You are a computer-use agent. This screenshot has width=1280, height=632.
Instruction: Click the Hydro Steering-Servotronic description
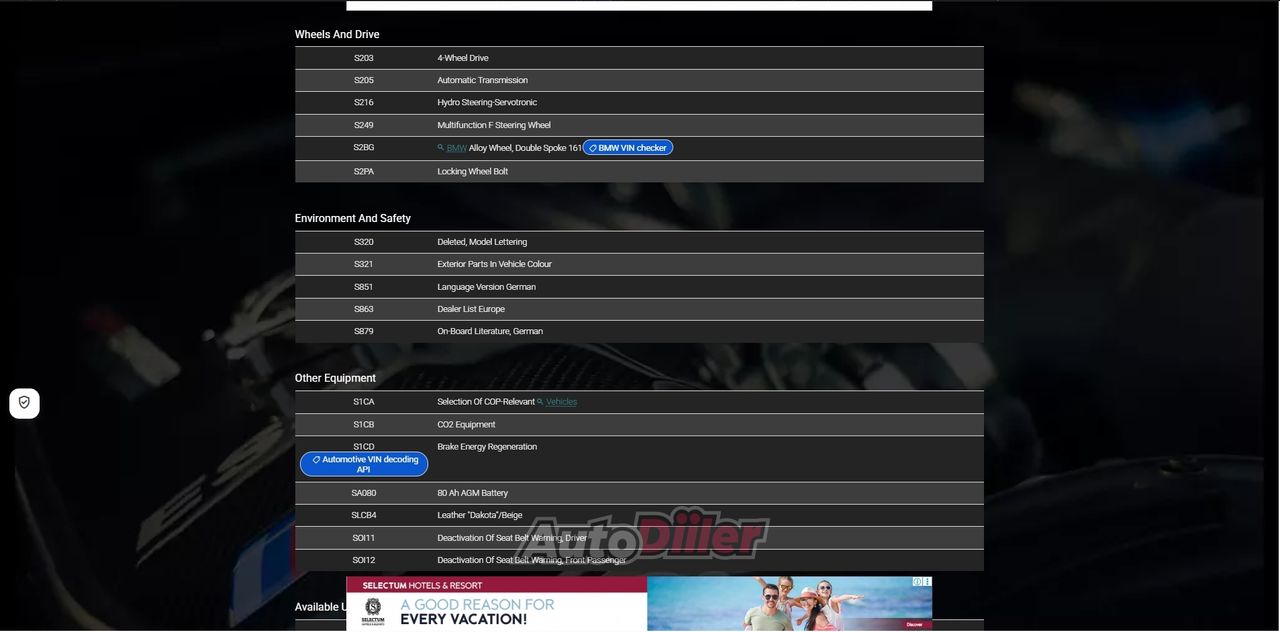(x=487, y=102)
